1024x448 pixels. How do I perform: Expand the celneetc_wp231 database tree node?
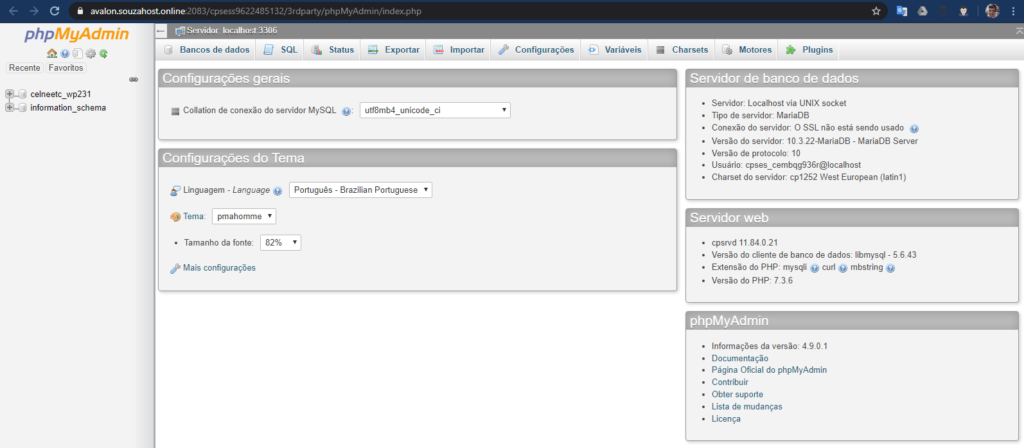pyautogui.click(x=9, y=94)
